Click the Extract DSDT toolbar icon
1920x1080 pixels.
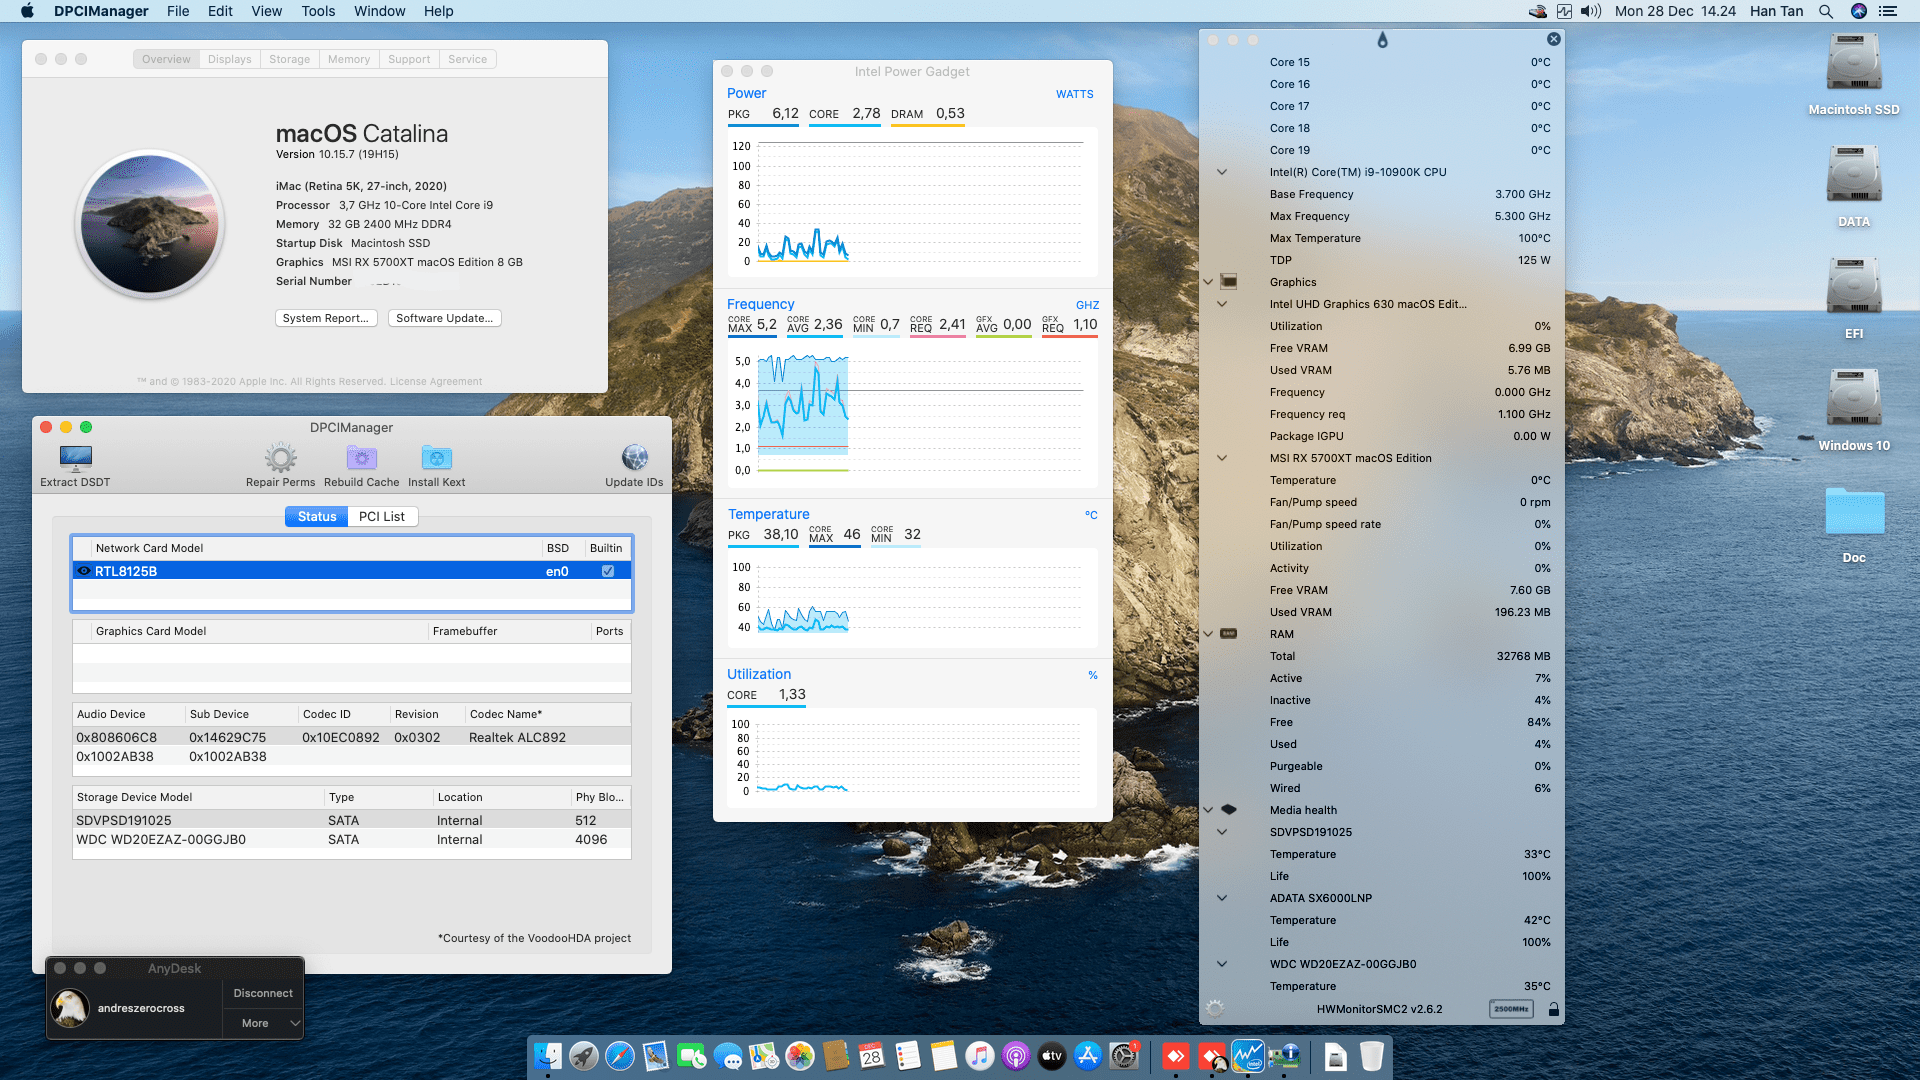tap(75, 458)
